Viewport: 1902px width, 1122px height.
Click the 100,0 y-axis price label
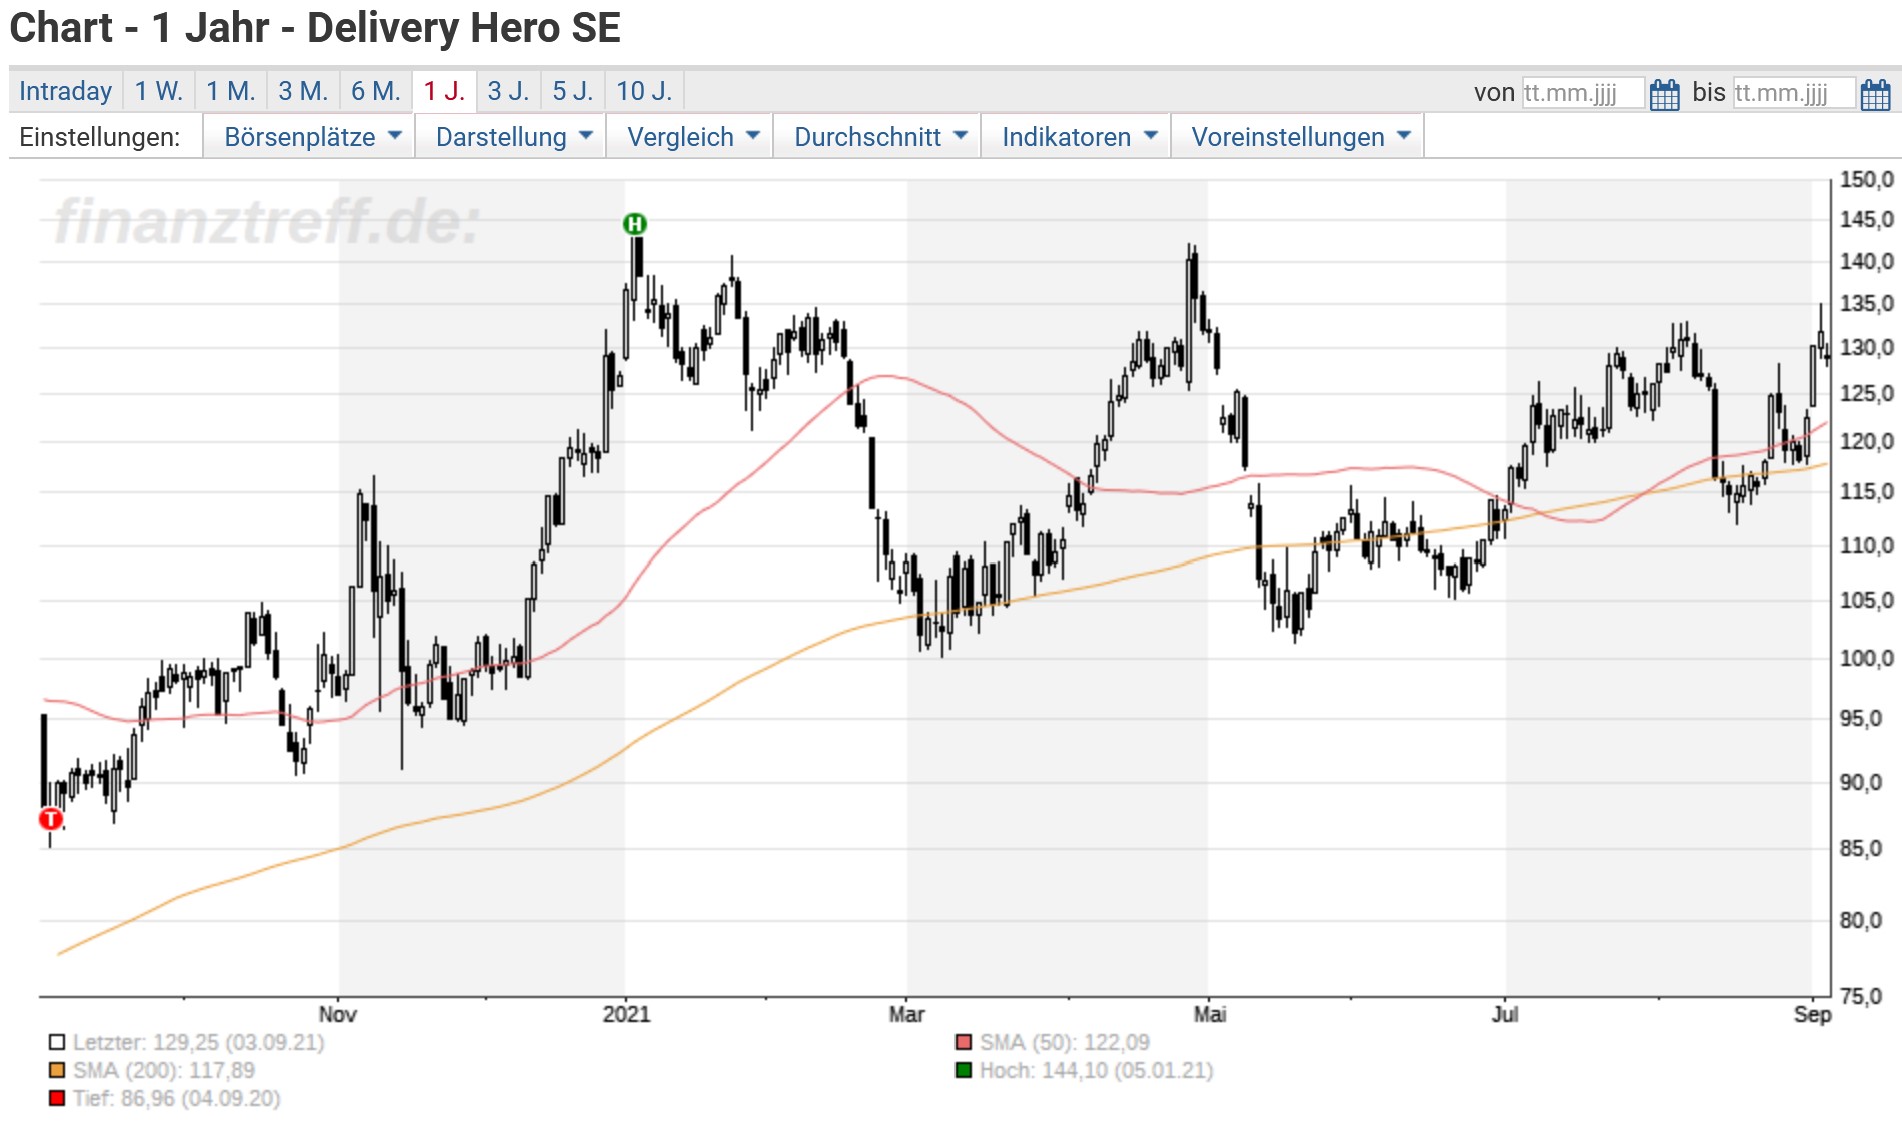(1867, 658)
